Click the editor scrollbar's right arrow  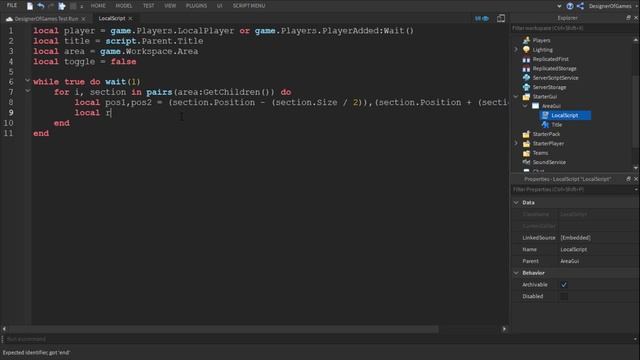pos(504,329)
